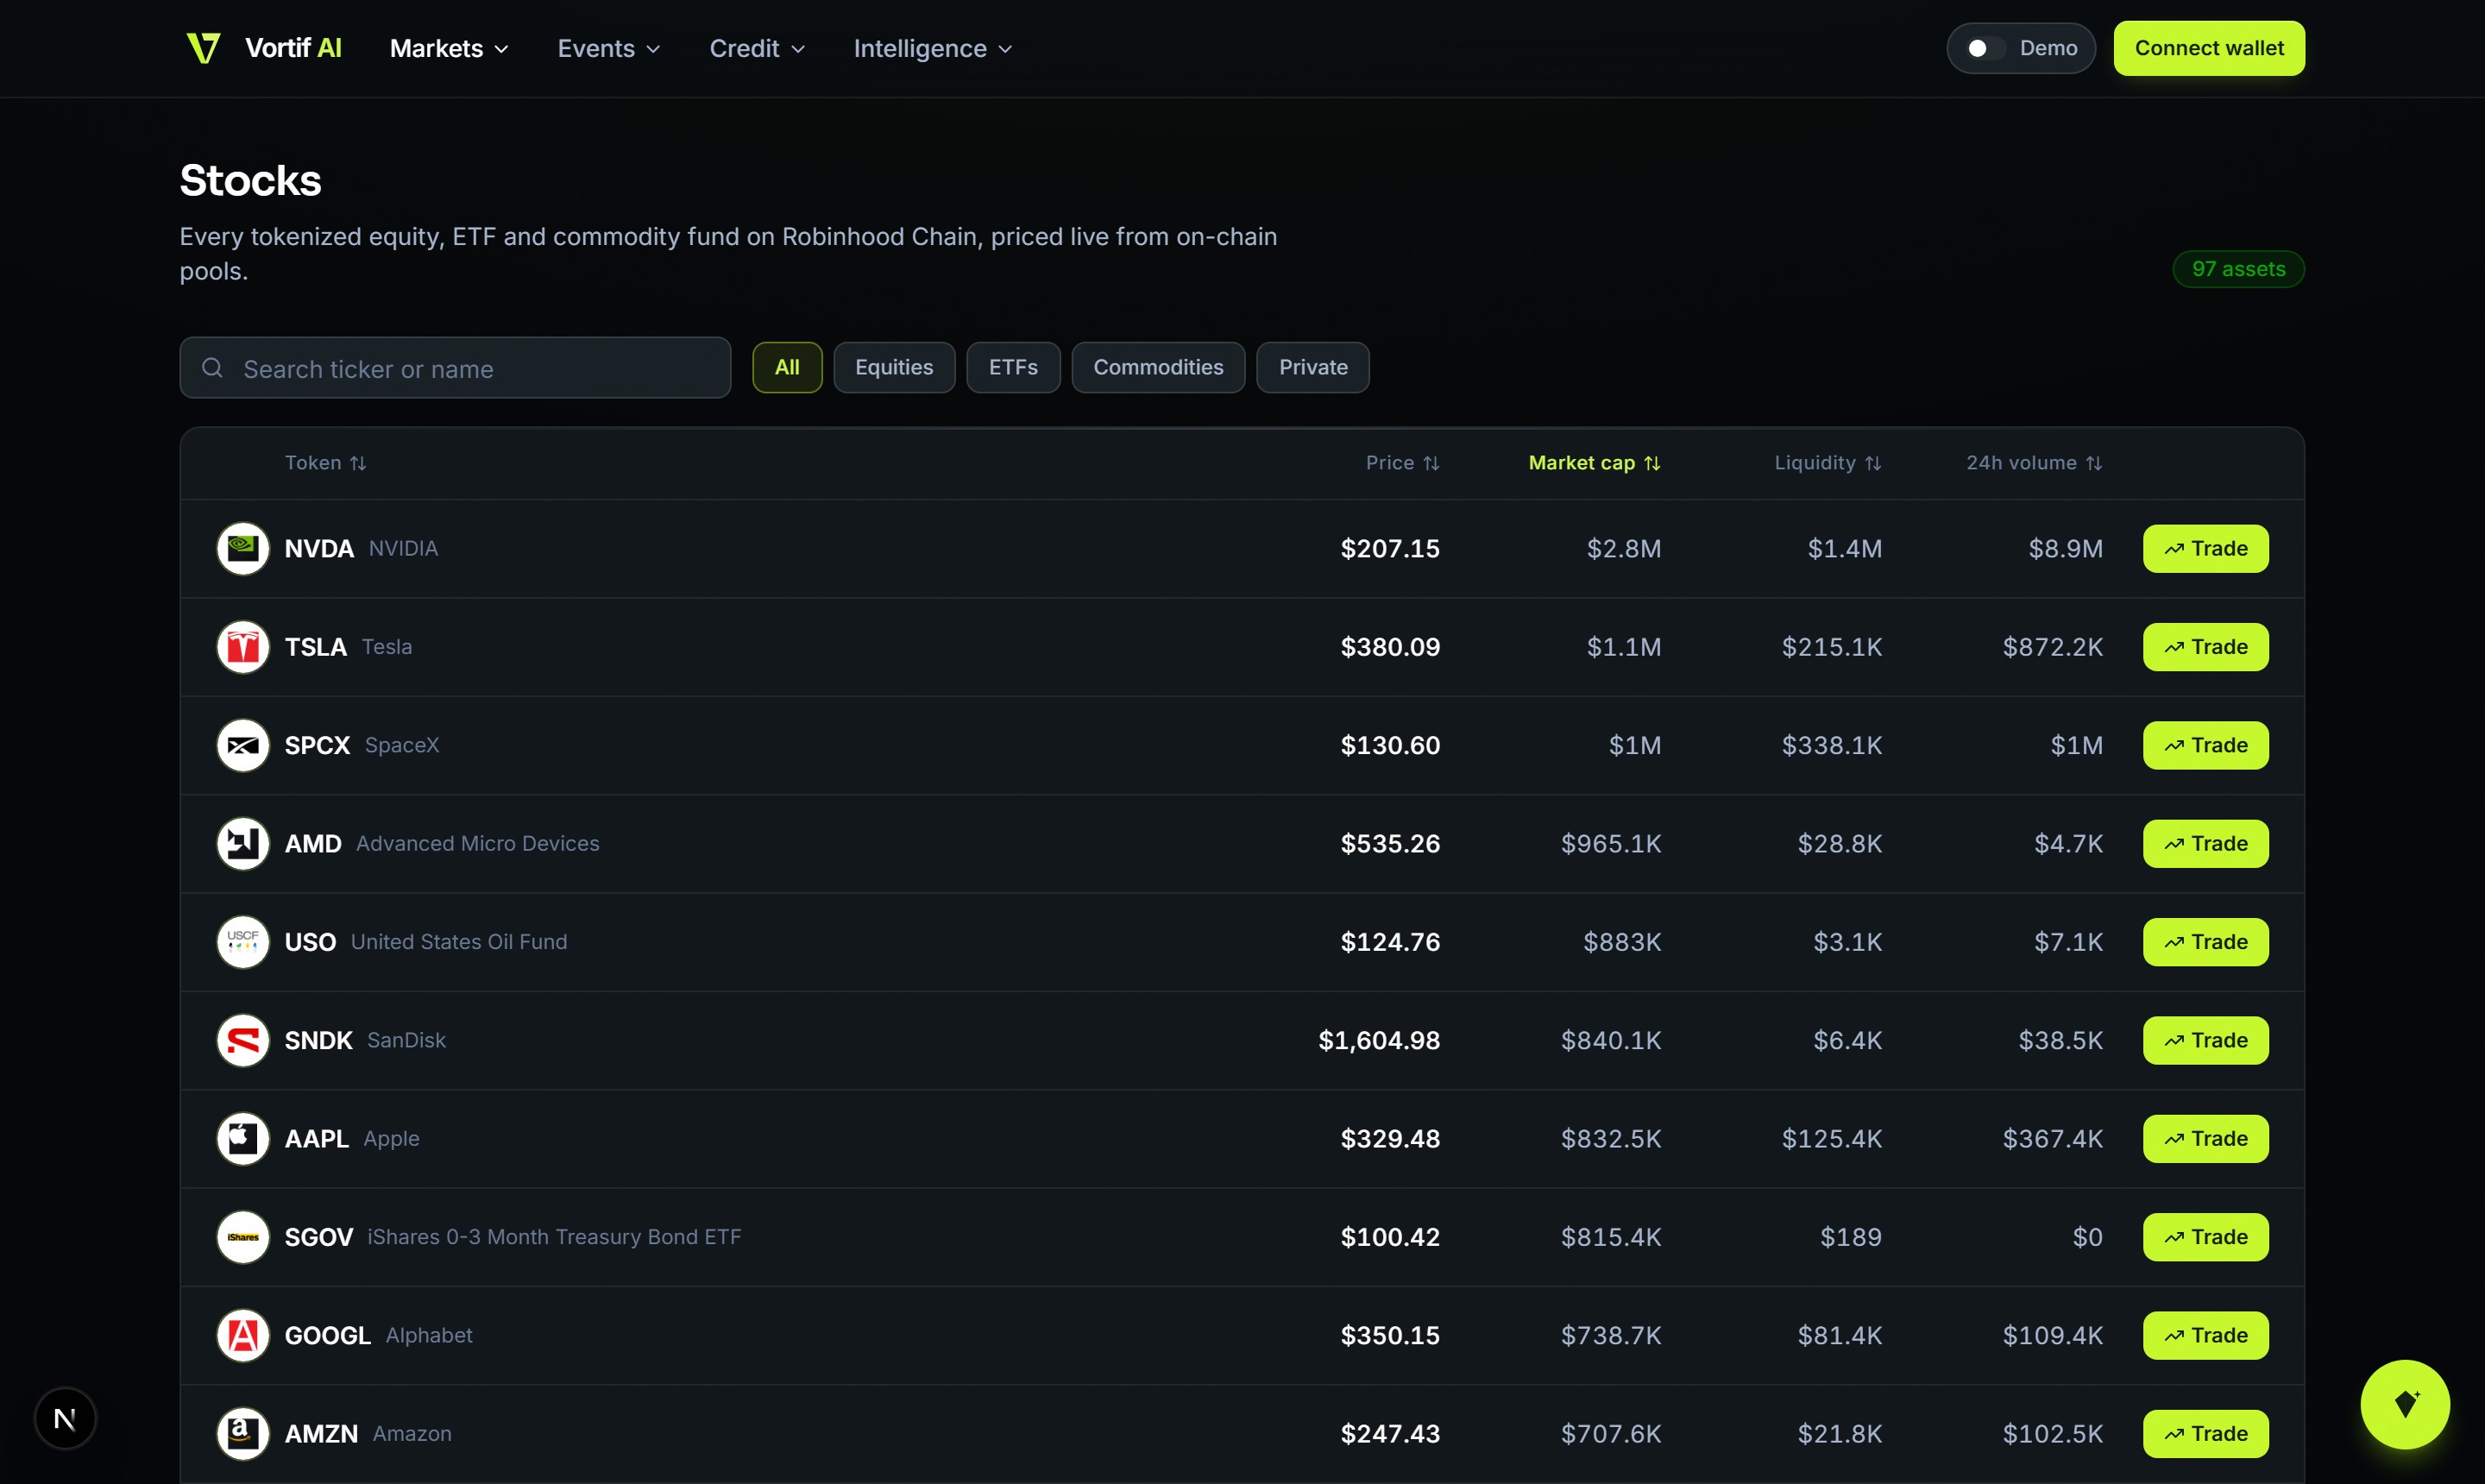Sort the table by 24h volume
2485x1484 pixels.
pyautogui.click(x=2034, y=463)
